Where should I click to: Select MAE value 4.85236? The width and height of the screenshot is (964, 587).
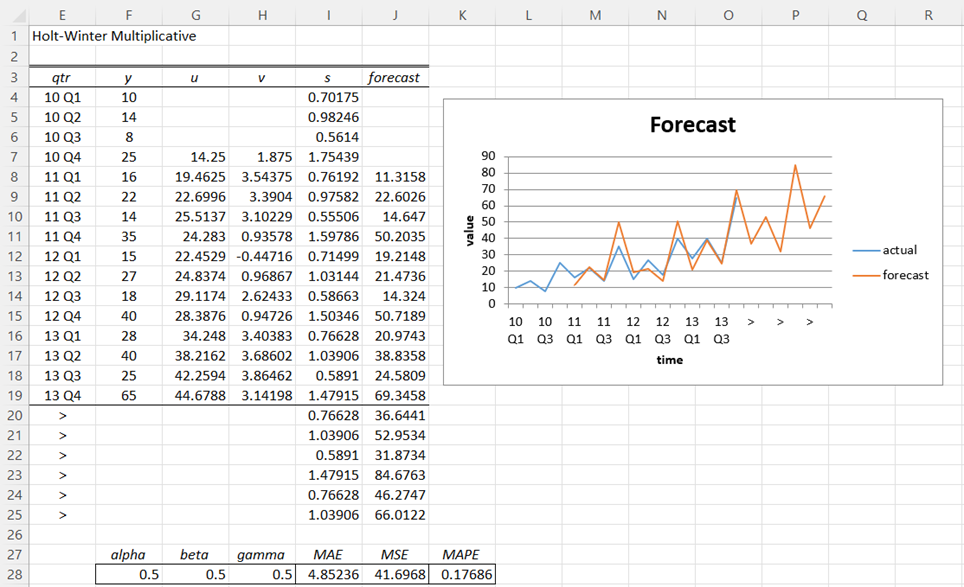pos(329,575)
